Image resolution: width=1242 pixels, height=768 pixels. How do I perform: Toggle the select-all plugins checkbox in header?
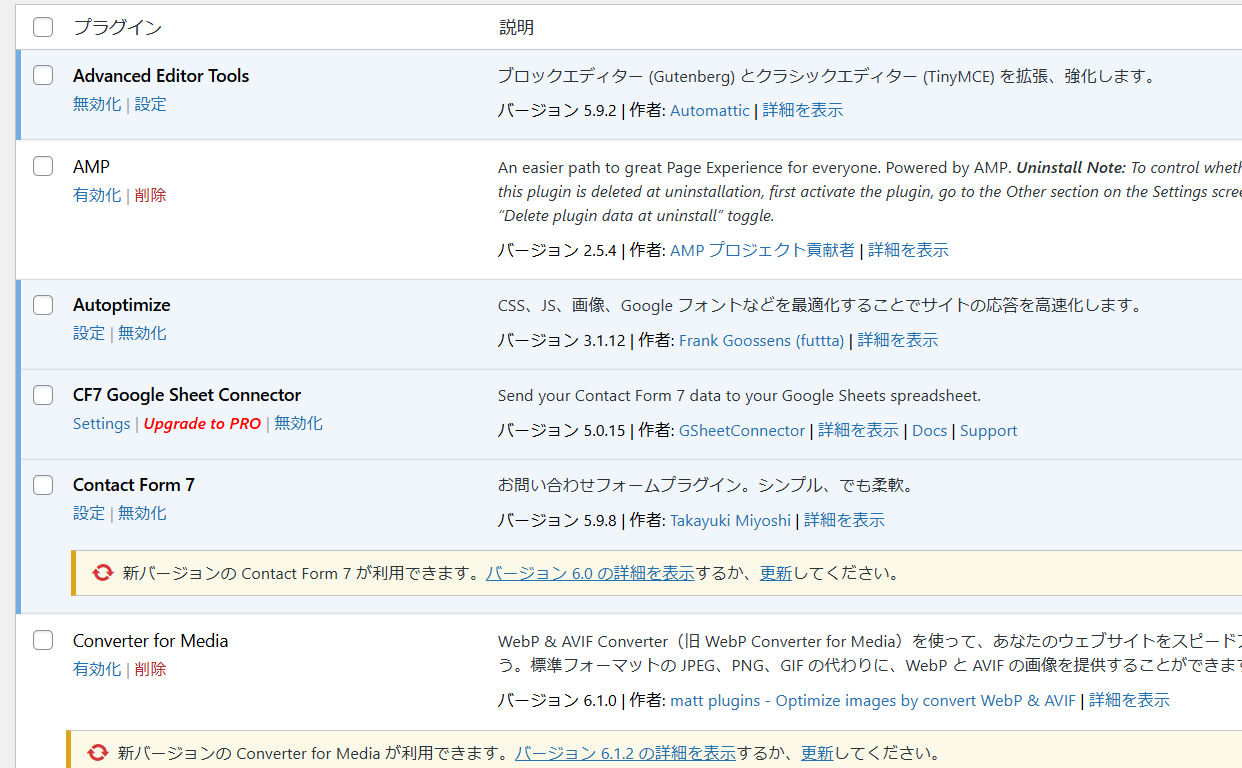point(43,27)
